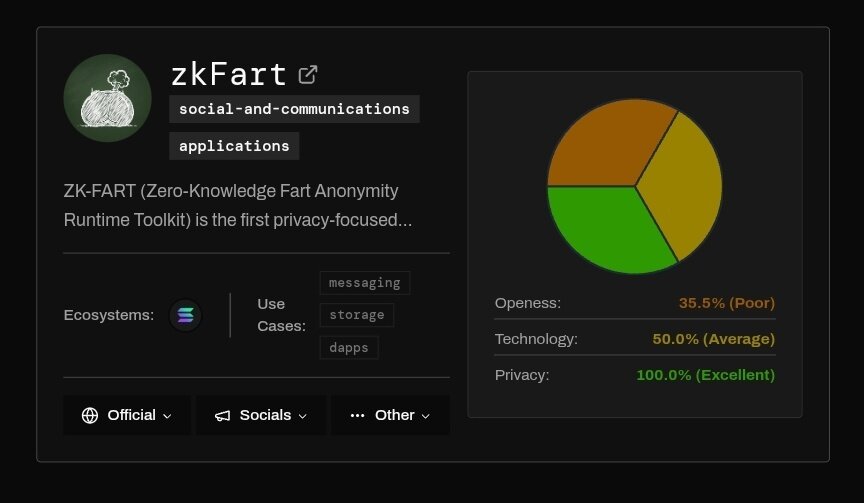The height and width of the screenshot is (503, 864).
Task: Click the three-dots icon beside Other
Action: [358, 415]
